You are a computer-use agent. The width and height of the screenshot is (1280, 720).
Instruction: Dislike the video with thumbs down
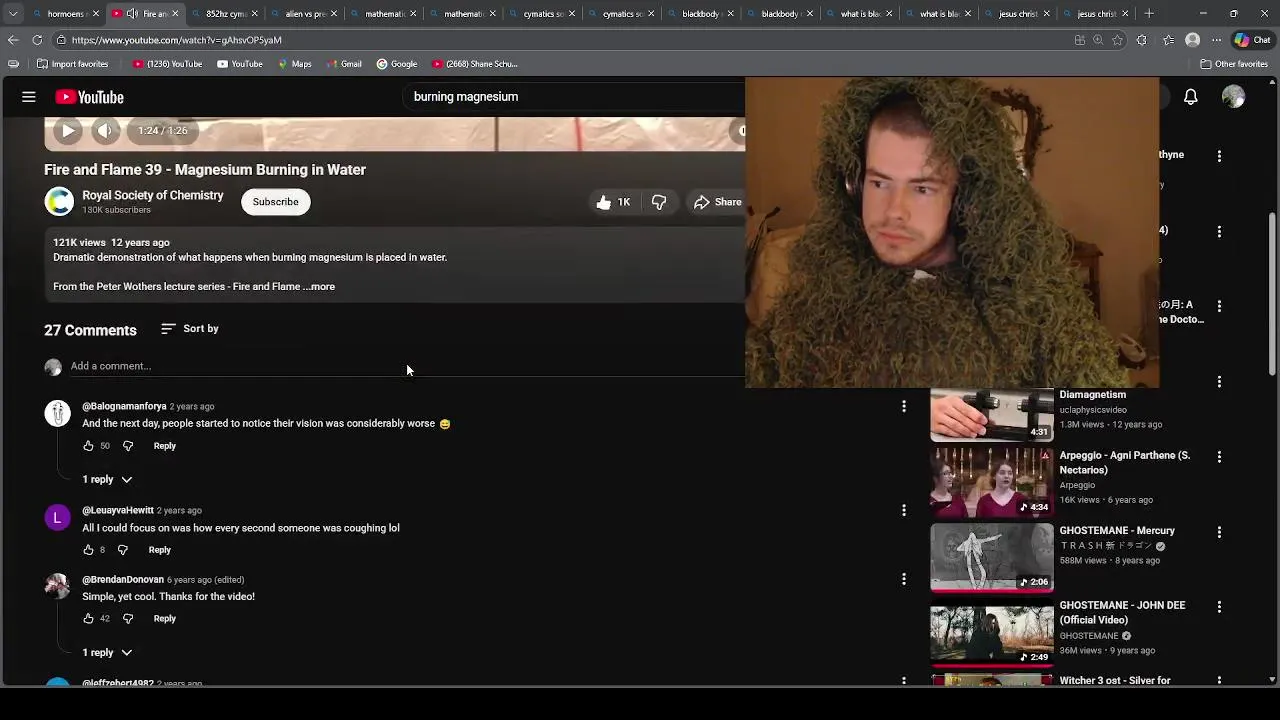659,202
